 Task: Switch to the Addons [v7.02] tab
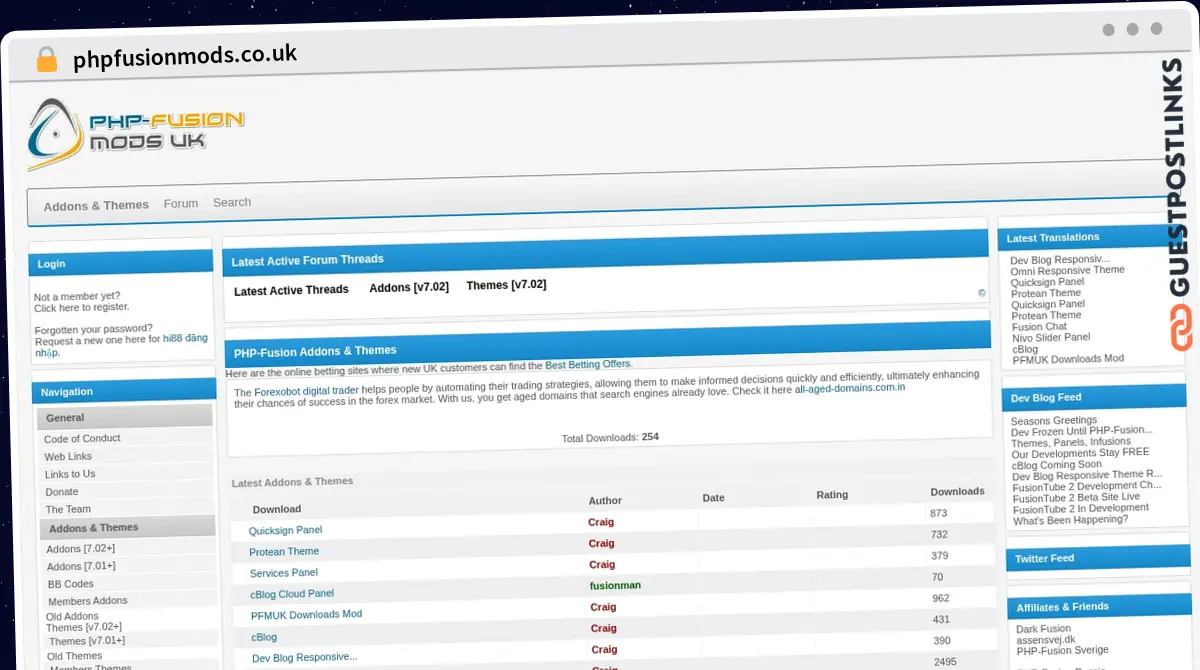point(409,287)
